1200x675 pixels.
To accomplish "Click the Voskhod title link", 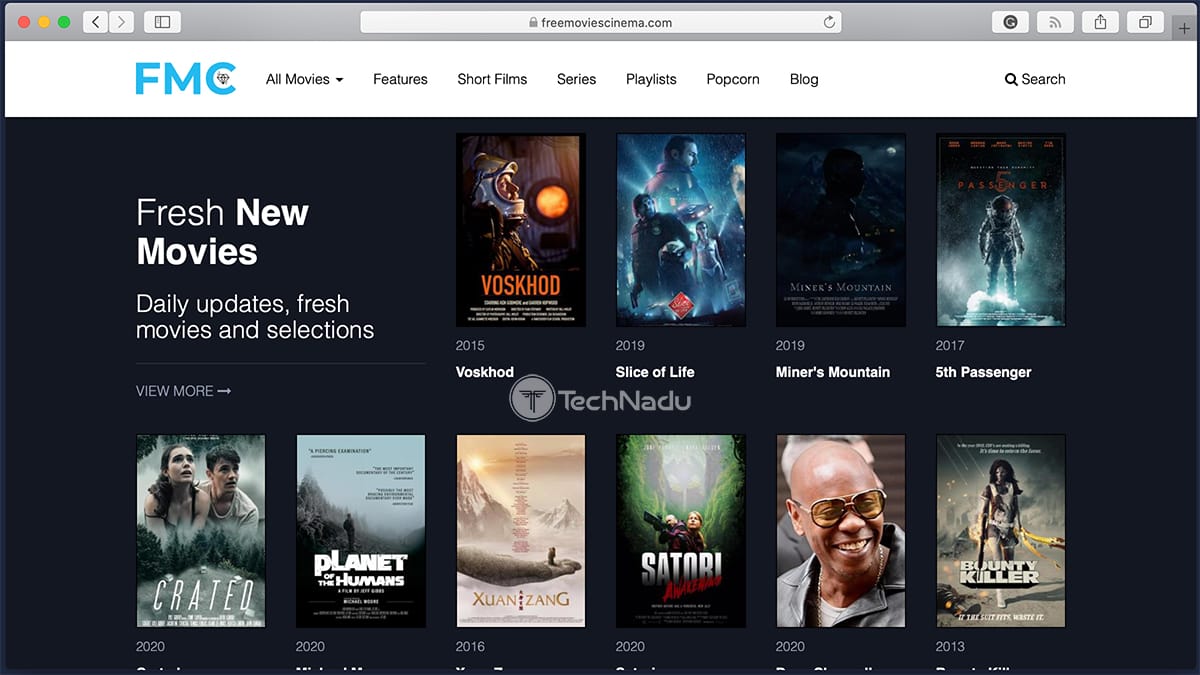I will pos(485,372).
